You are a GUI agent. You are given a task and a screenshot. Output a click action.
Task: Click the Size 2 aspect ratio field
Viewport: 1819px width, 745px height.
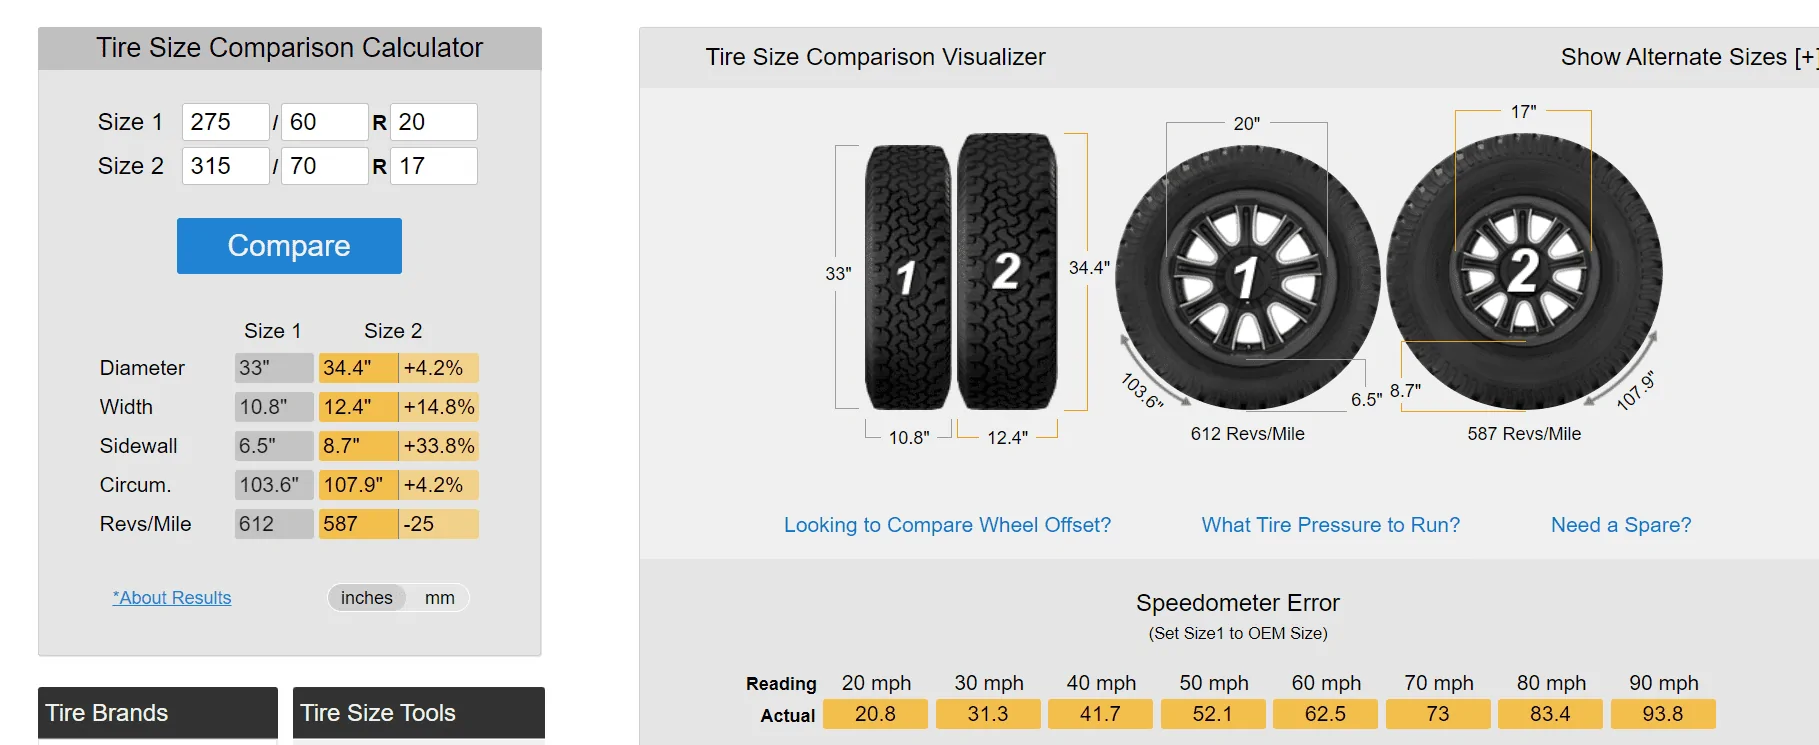pos(324,166)
